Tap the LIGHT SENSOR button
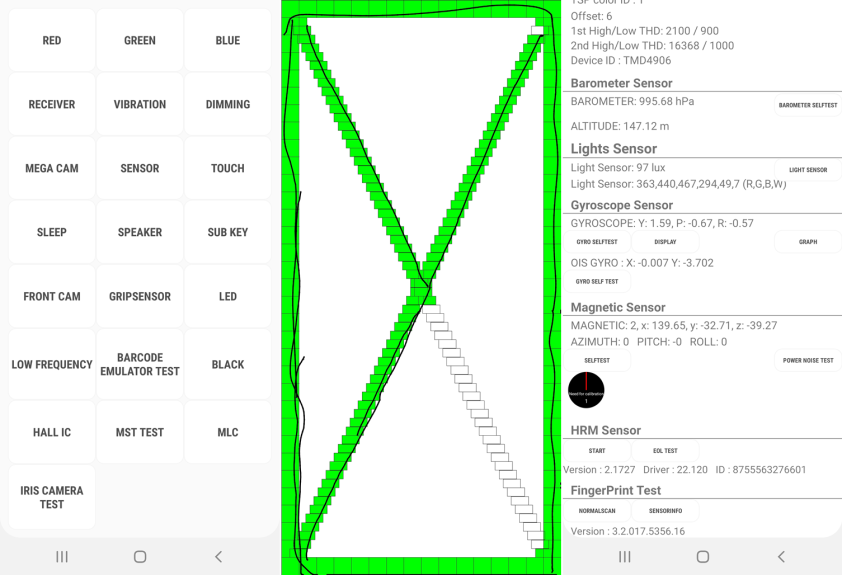The height and width of the screenshot is (575, 842). pyautogui.click(x=808, y=170)
